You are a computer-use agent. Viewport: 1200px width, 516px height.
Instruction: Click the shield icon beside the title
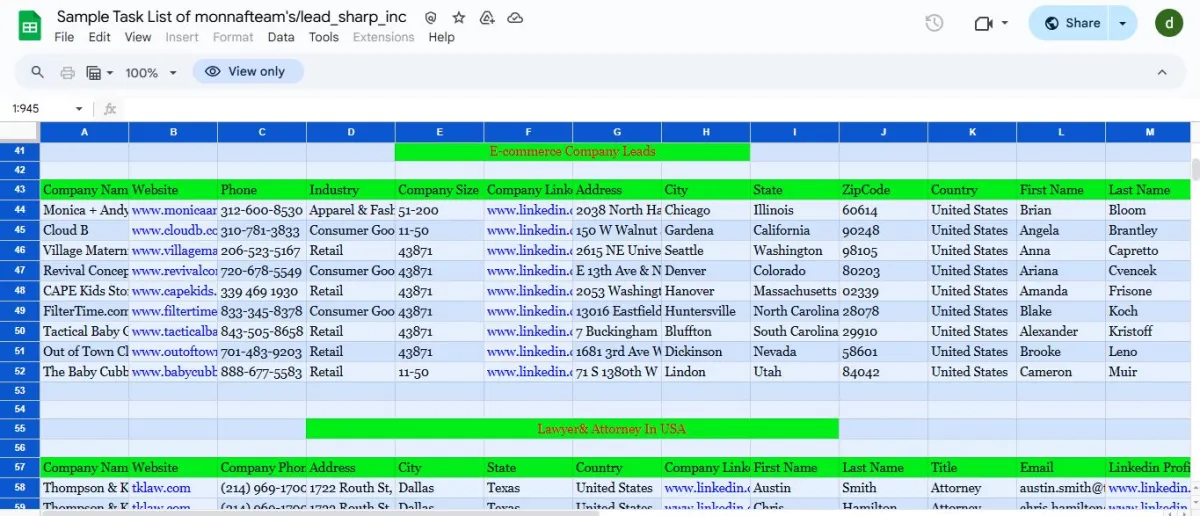[x=431, y=18]
